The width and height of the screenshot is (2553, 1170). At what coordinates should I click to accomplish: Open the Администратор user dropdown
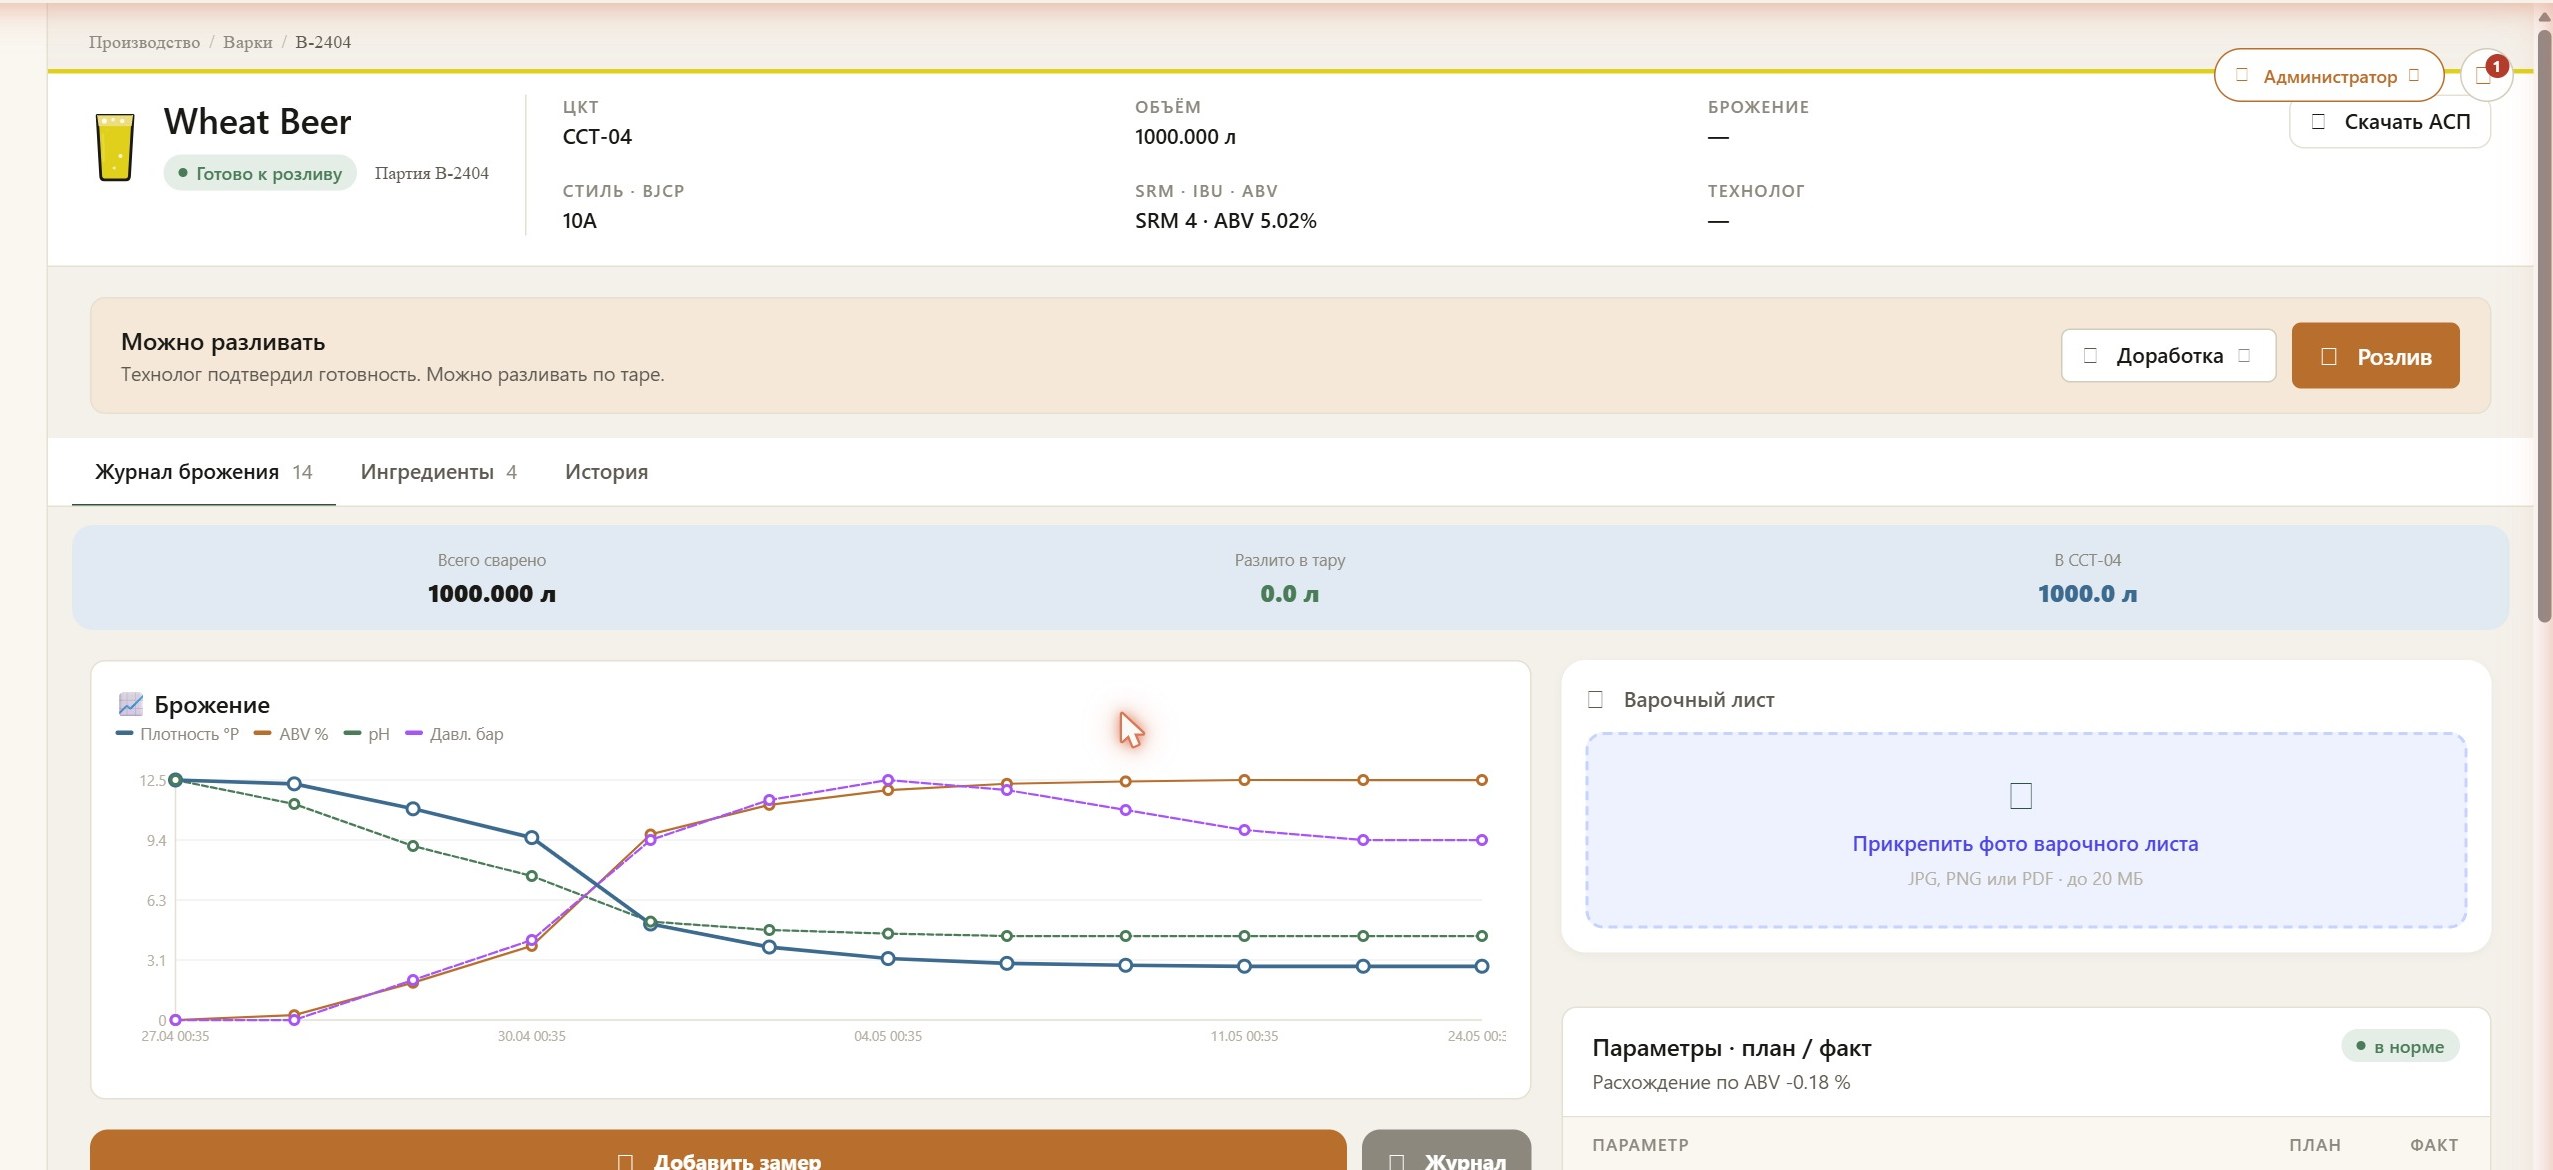coord(2328,75)
